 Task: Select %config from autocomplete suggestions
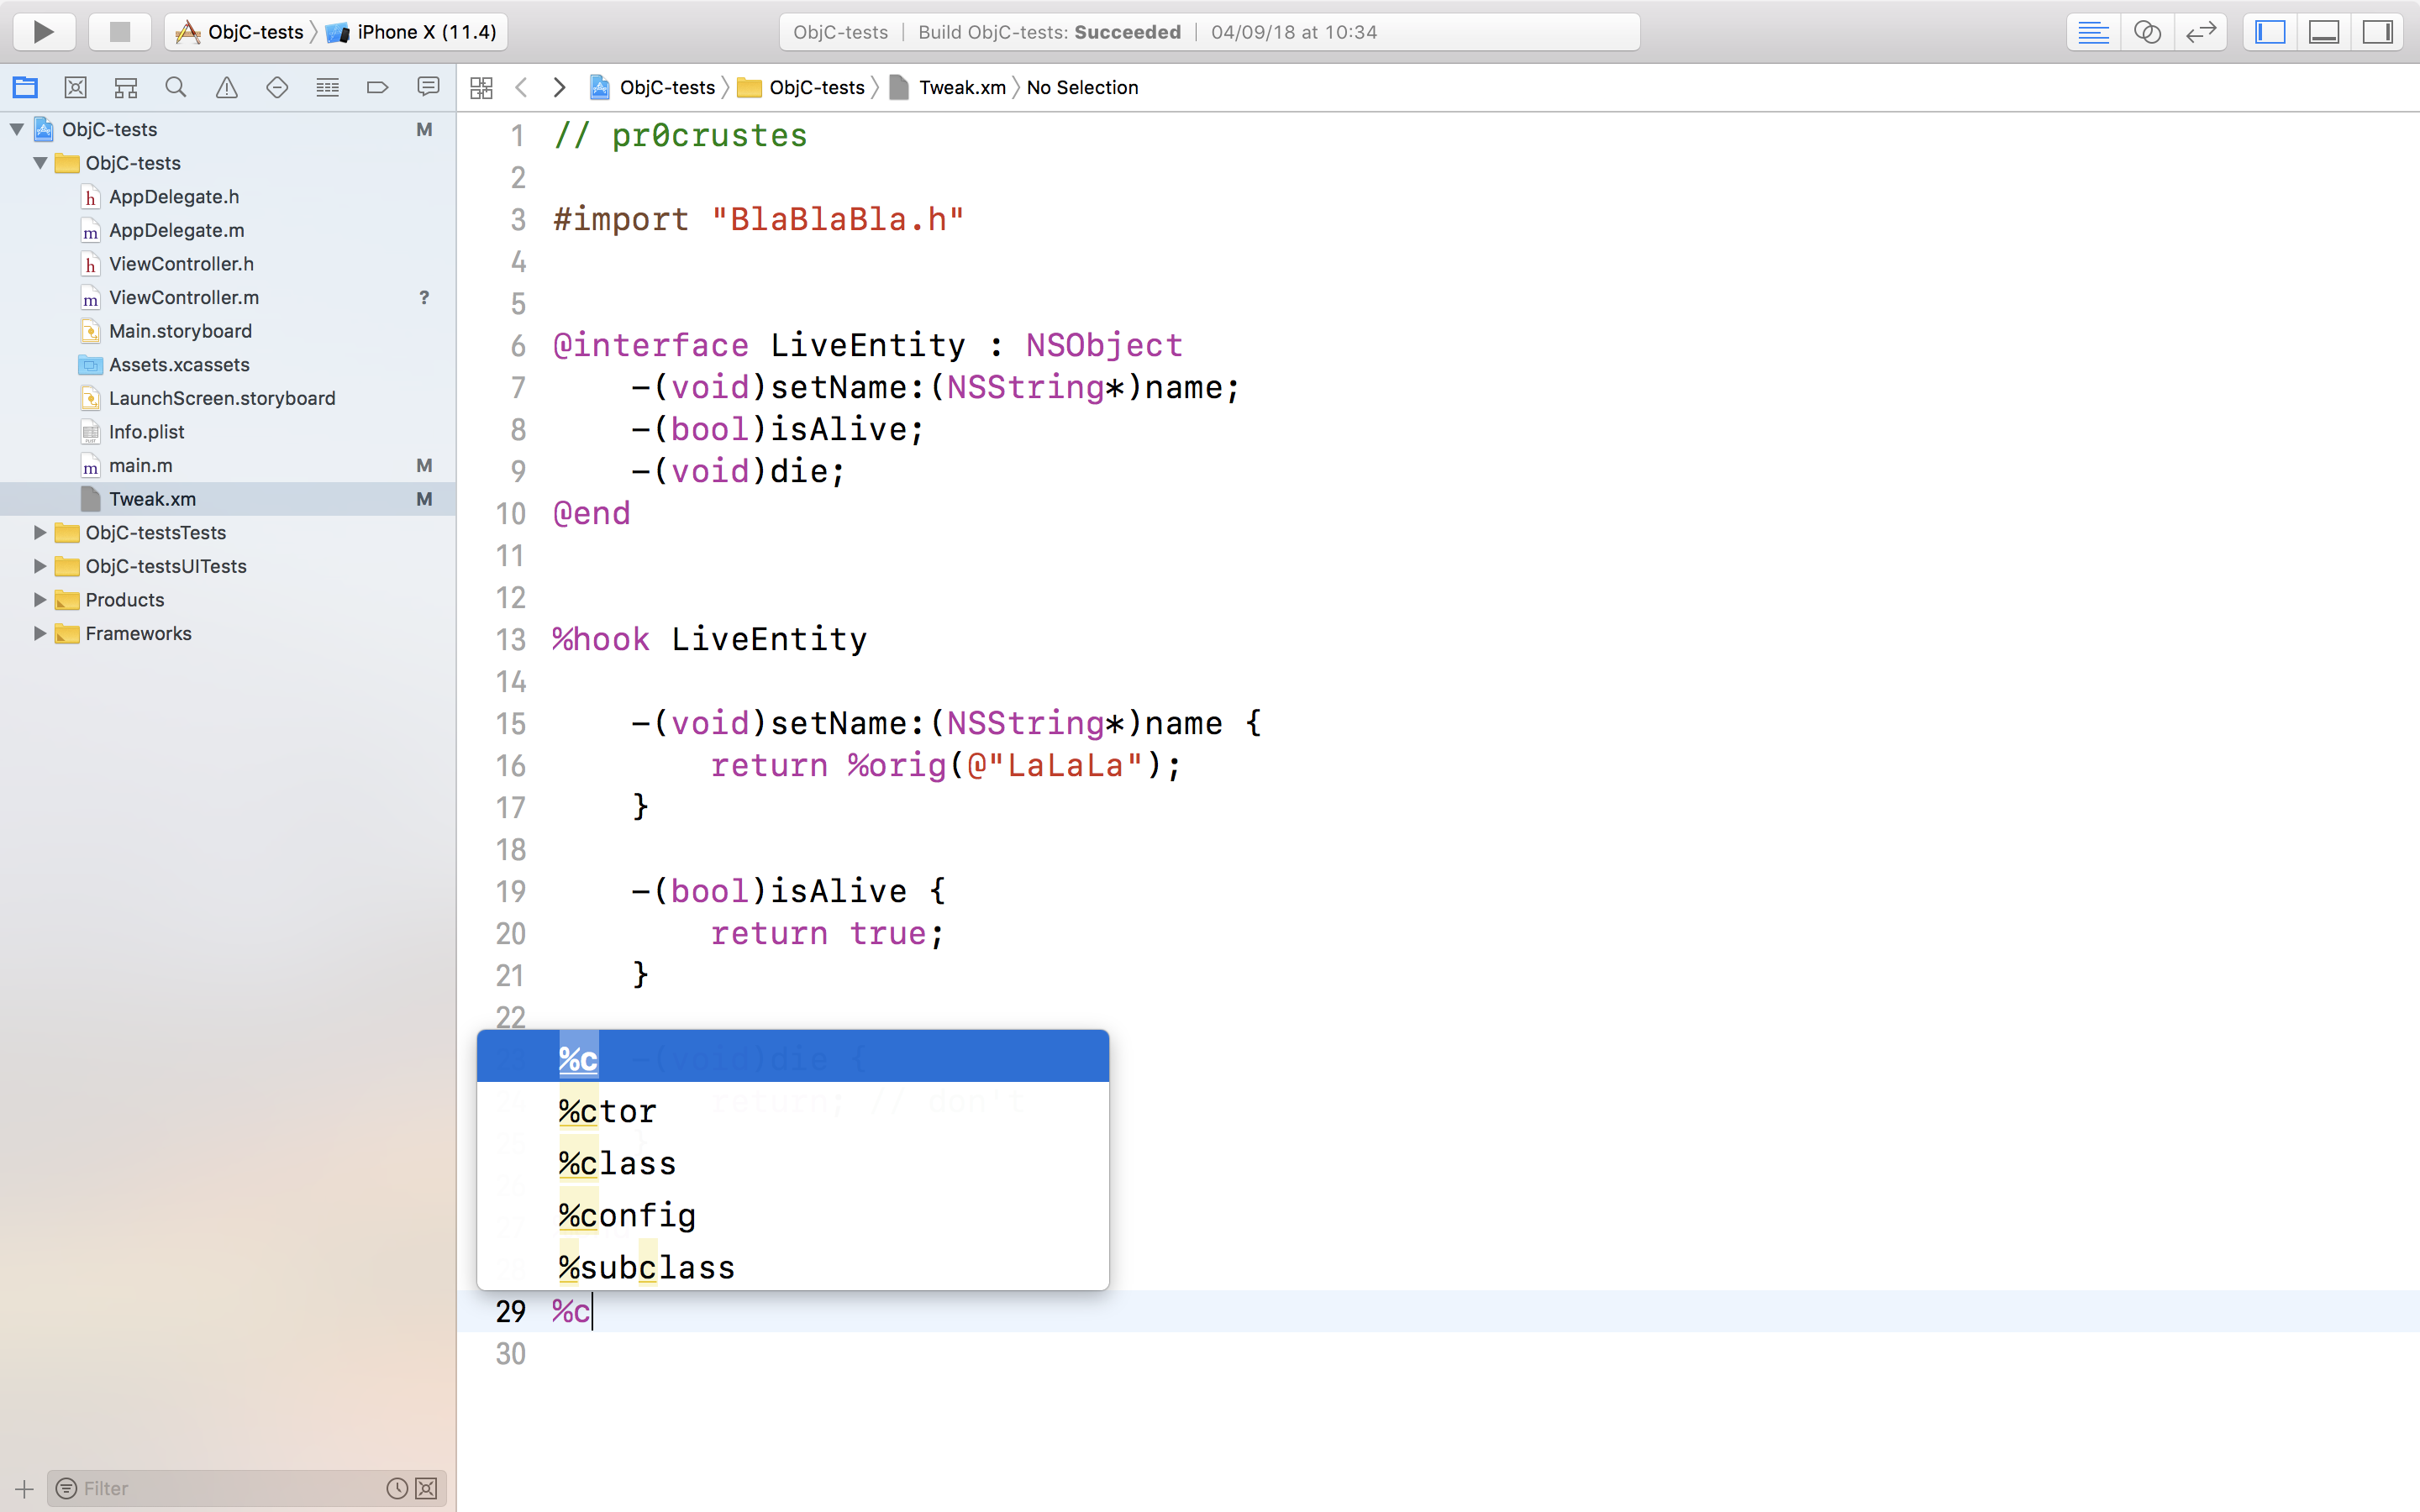point(625,1214)
